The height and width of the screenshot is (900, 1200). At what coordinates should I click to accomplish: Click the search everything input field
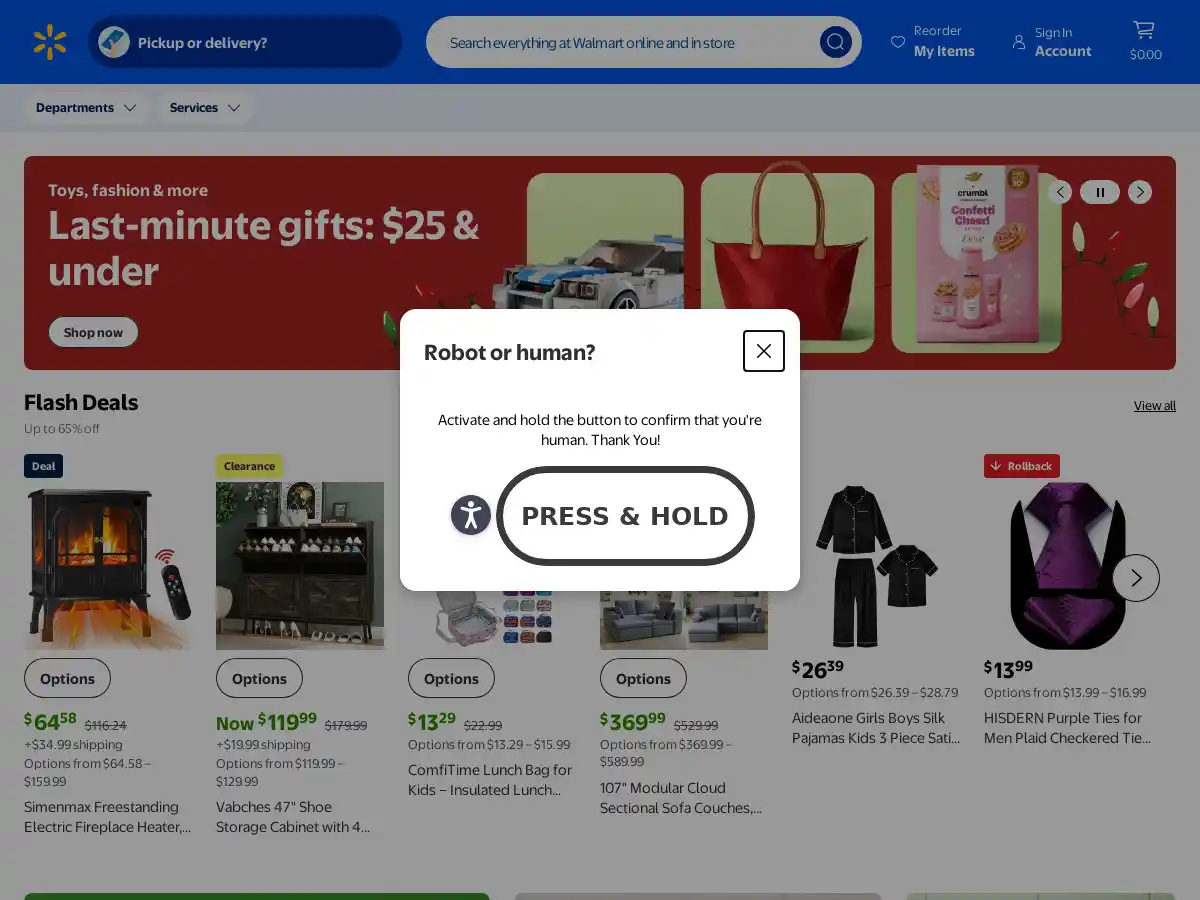[x=640, y=42]
